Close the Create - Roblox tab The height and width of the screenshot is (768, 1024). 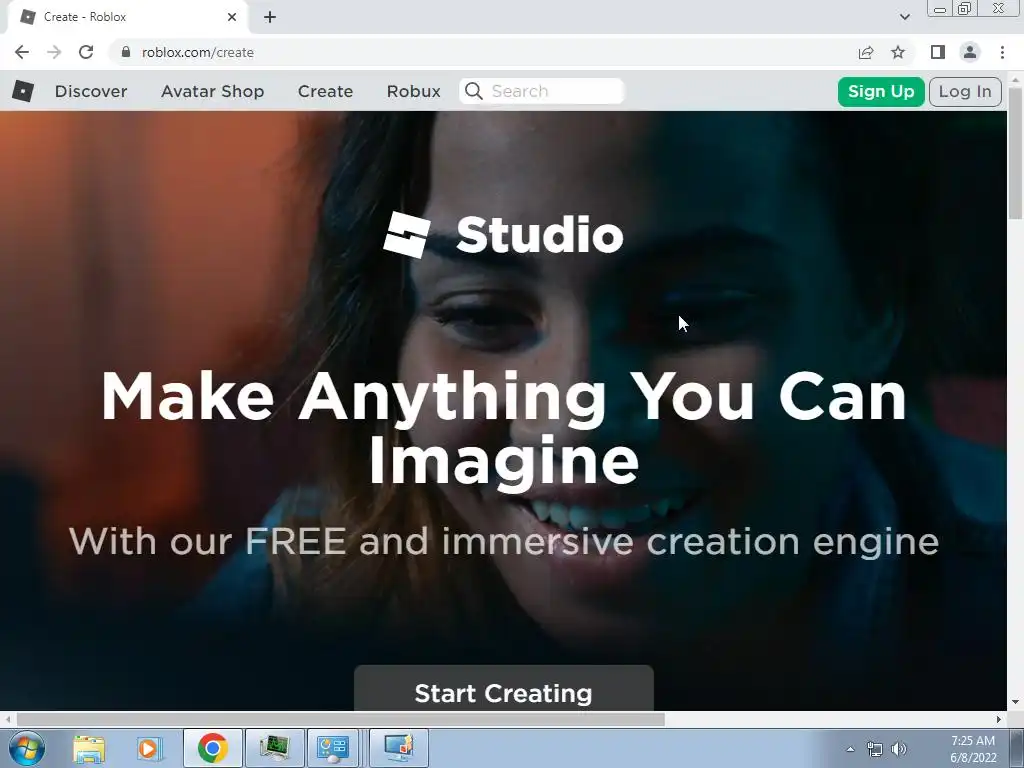[x=232, y=17]
